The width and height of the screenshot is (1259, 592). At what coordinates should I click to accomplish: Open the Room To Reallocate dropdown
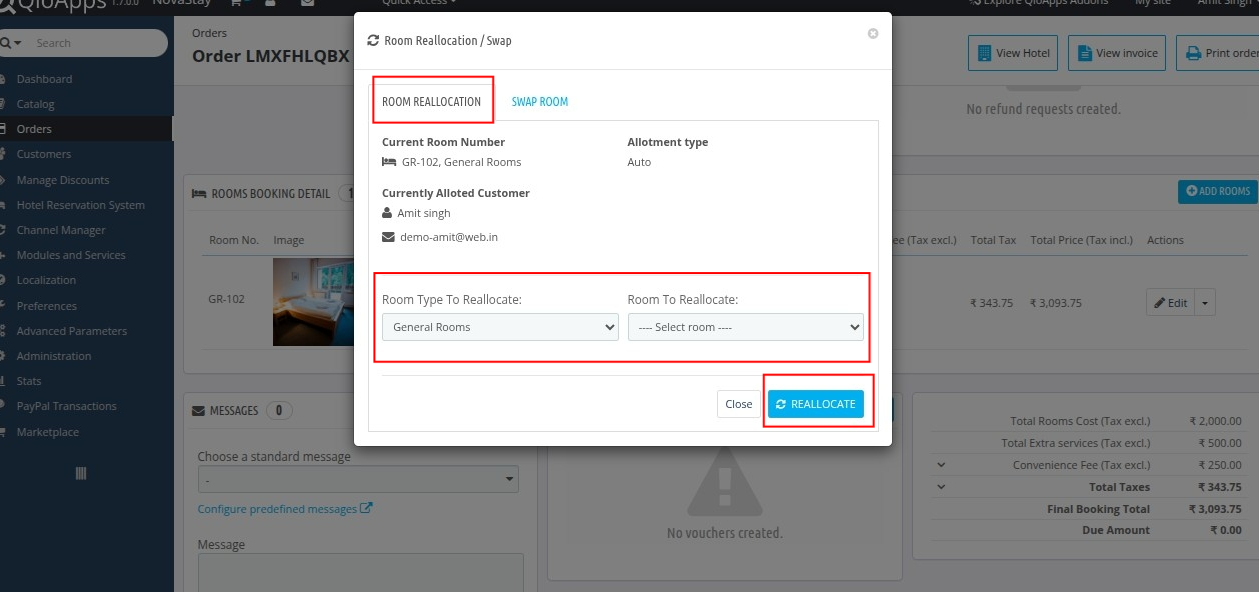tap(745, 327)
